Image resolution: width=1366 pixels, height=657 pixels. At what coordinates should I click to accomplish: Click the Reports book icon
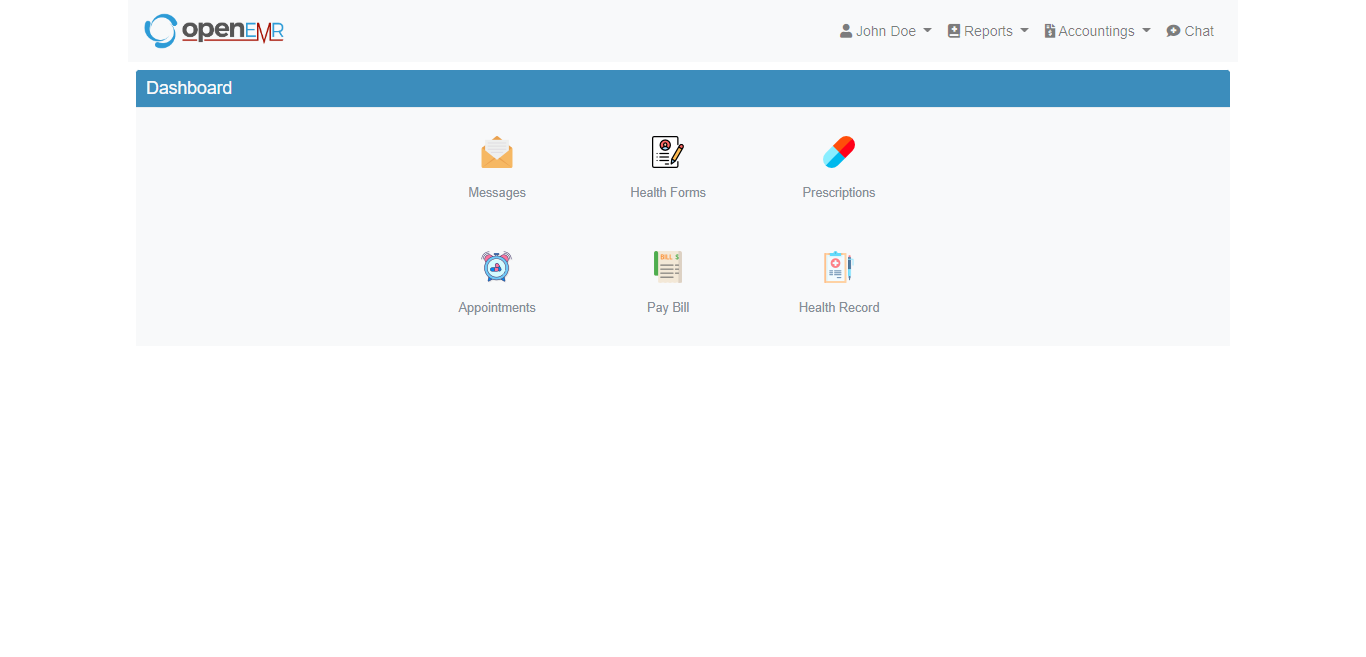coord(954,31)
